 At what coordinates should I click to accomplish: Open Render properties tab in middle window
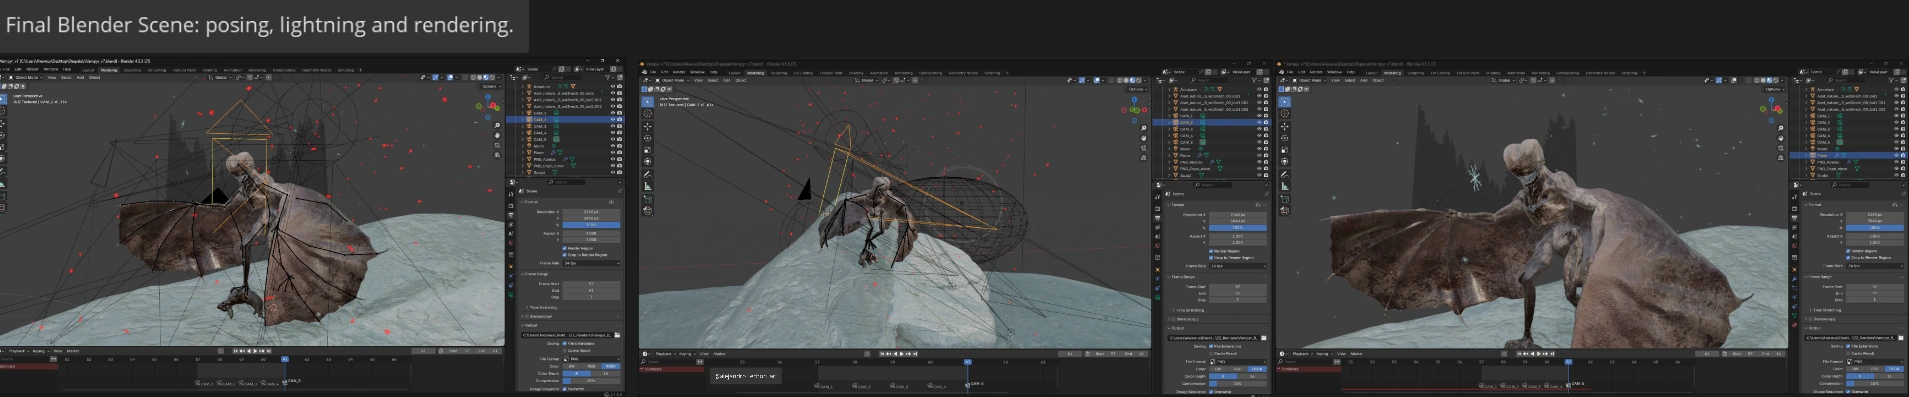(1157, 209)
